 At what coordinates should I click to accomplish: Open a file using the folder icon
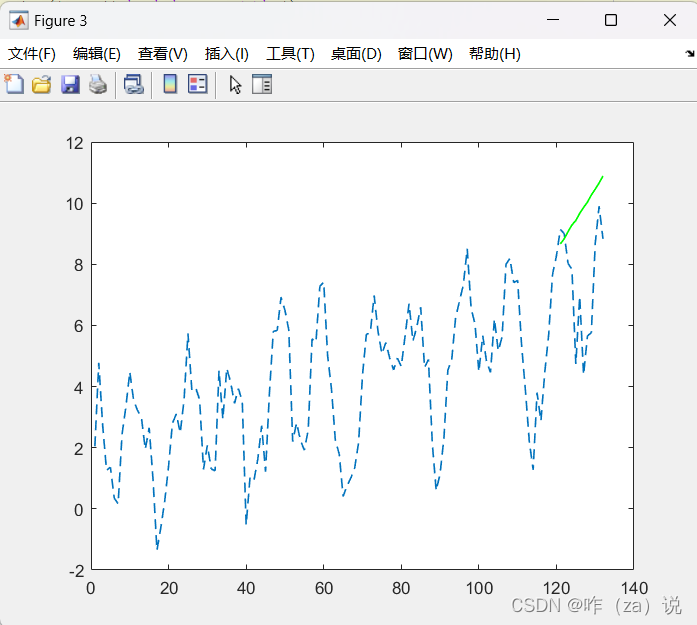(x=41, y=84)
